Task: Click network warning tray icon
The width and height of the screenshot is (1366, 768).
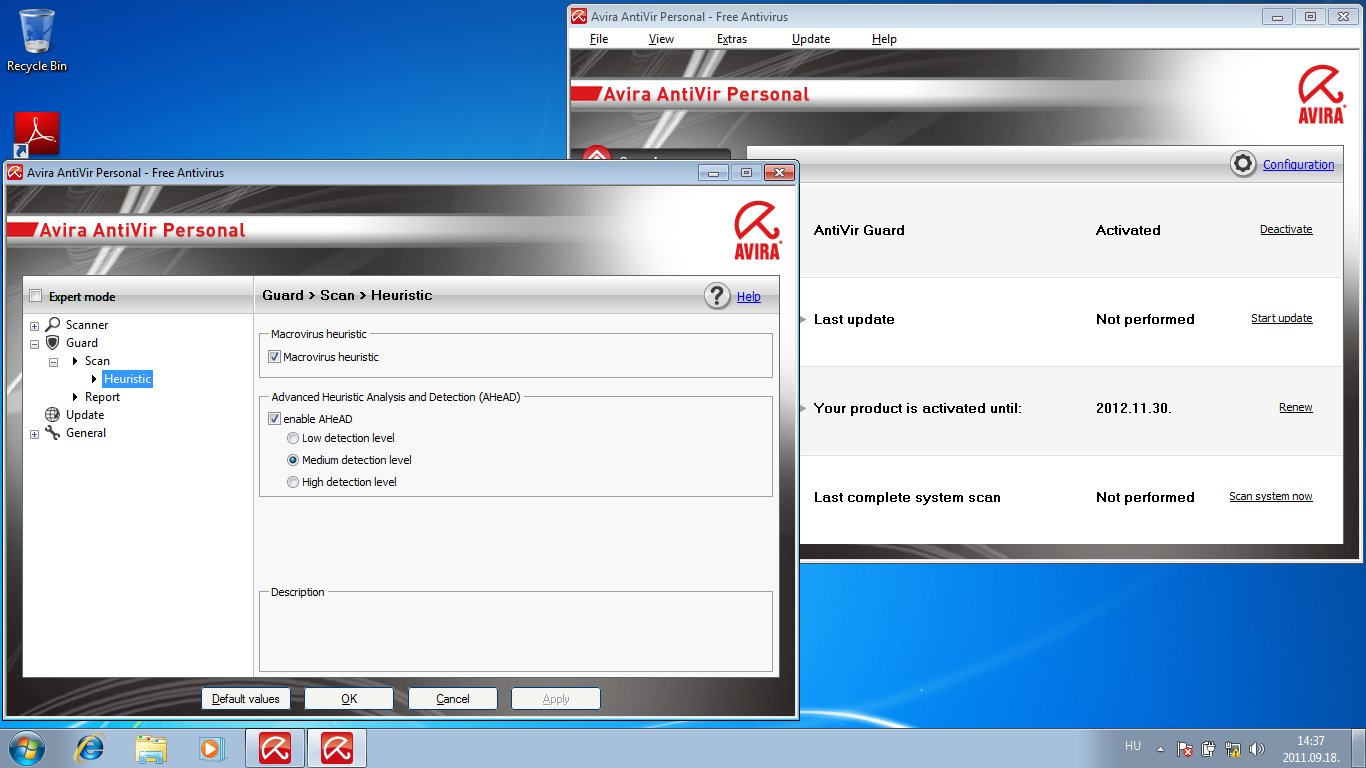Action: [x=1233, y=748]
